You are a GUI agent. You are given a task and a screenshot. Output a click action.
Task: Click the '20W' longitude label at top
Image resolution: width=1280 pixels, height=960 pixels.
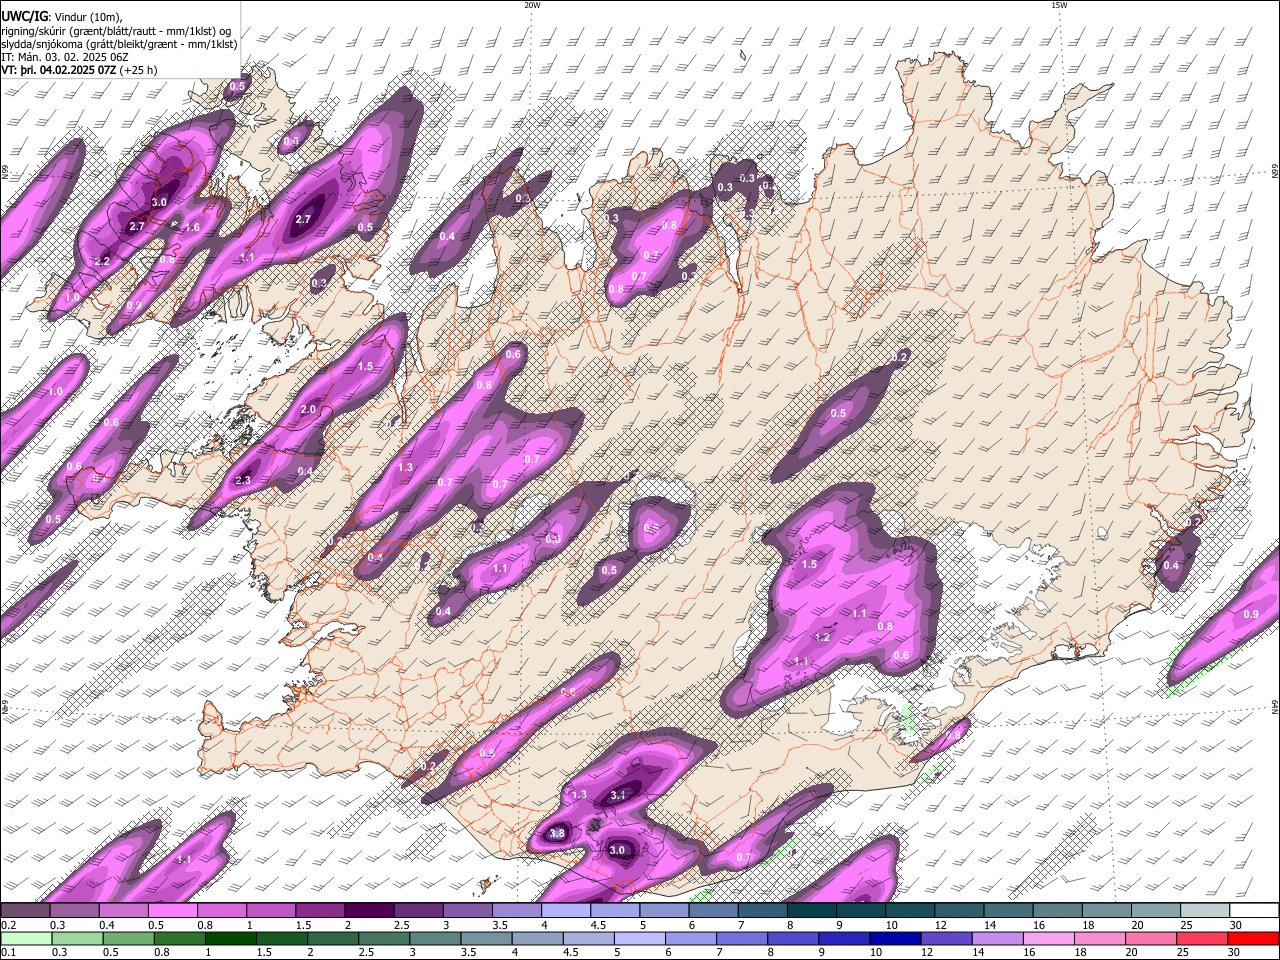[532, 5]
